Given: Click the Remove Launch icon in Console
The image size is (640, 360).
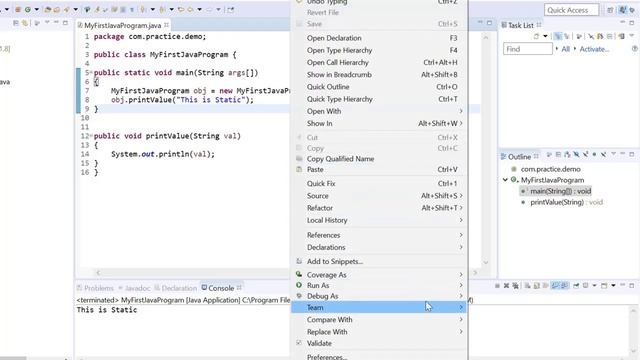Looking at the screenshot, I should tap(507, 286).
